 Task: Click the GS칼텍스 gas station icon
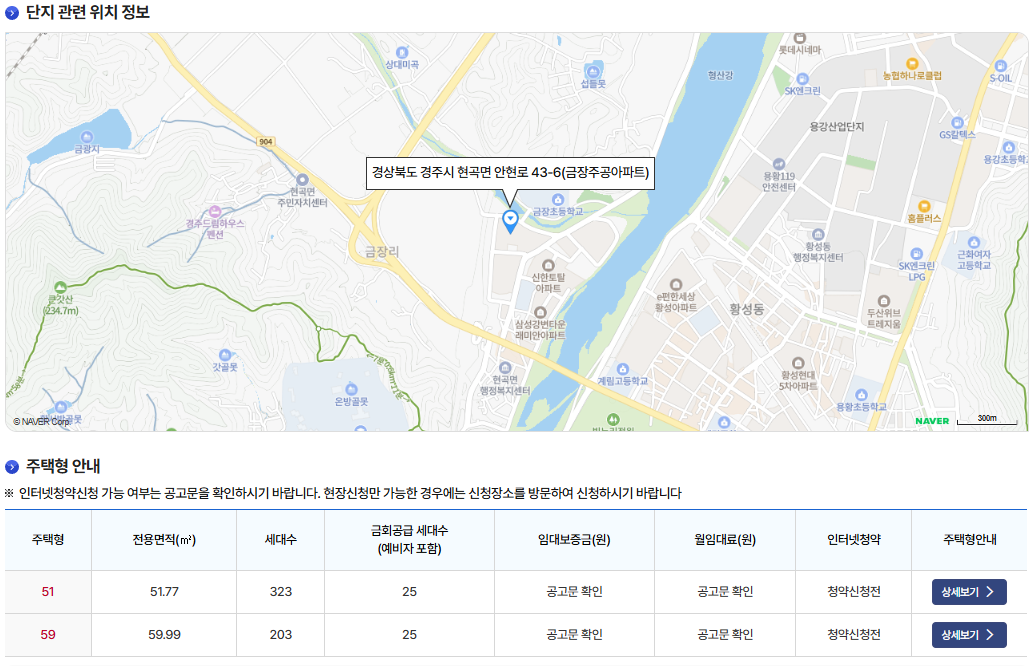pos(957,123)
